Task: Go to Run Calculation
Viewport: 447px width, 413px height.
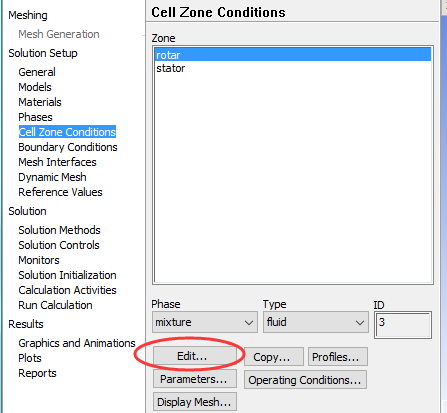Action: point(55,305)
